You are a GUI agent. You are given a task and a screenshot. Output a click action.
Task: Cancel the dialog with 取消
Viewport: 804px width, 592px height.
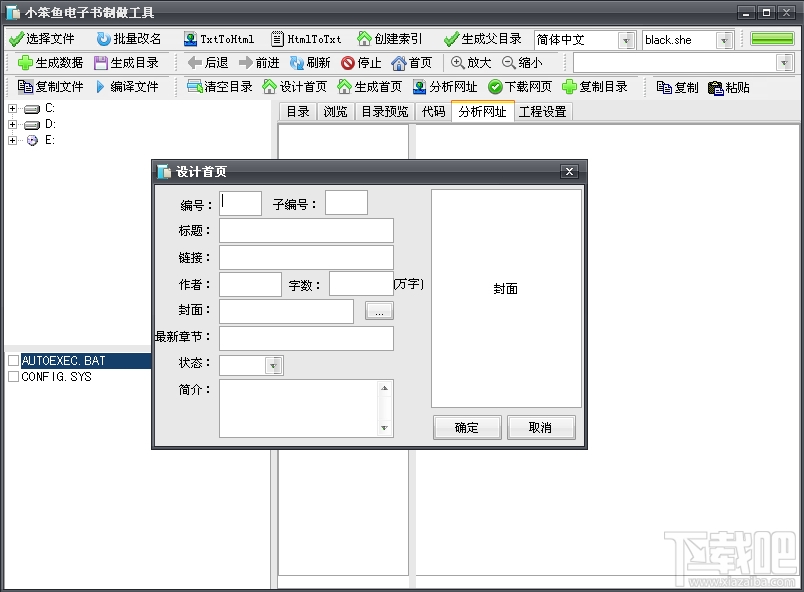pos(541,427)
